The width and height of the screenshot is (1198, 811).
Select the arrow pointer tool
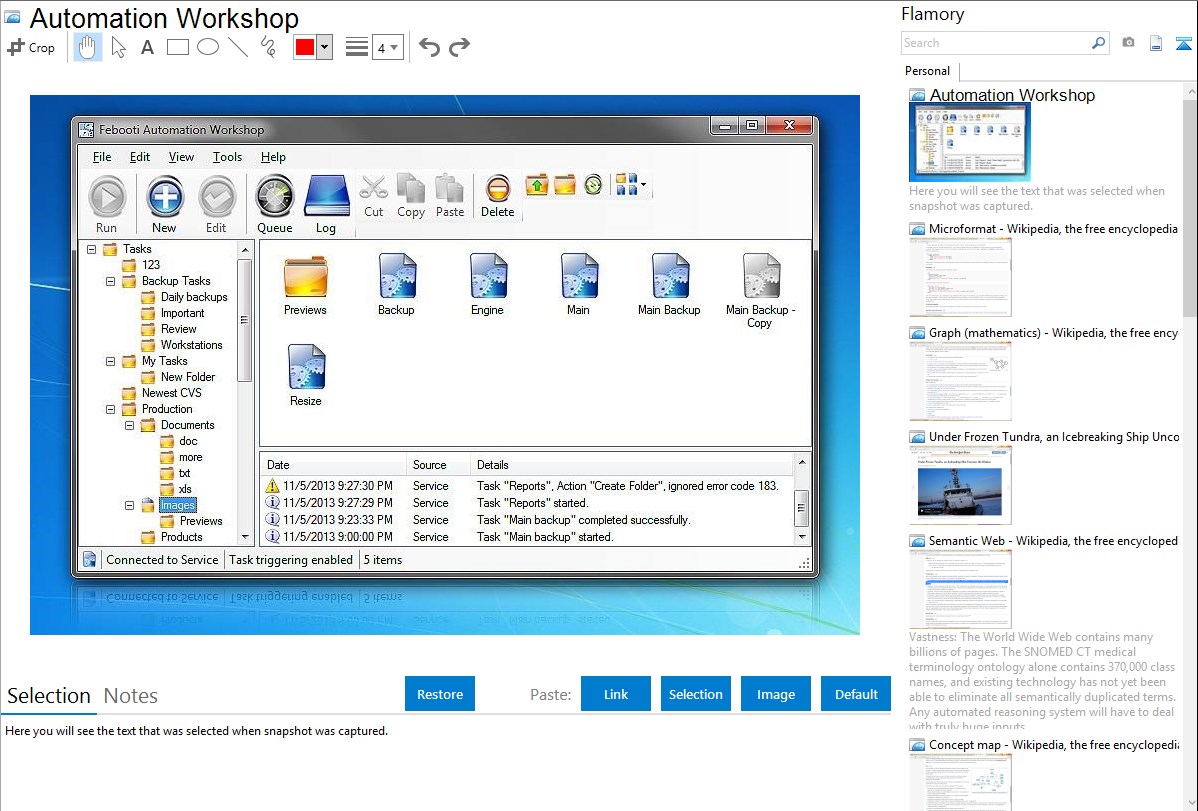[x=118, y=47]
